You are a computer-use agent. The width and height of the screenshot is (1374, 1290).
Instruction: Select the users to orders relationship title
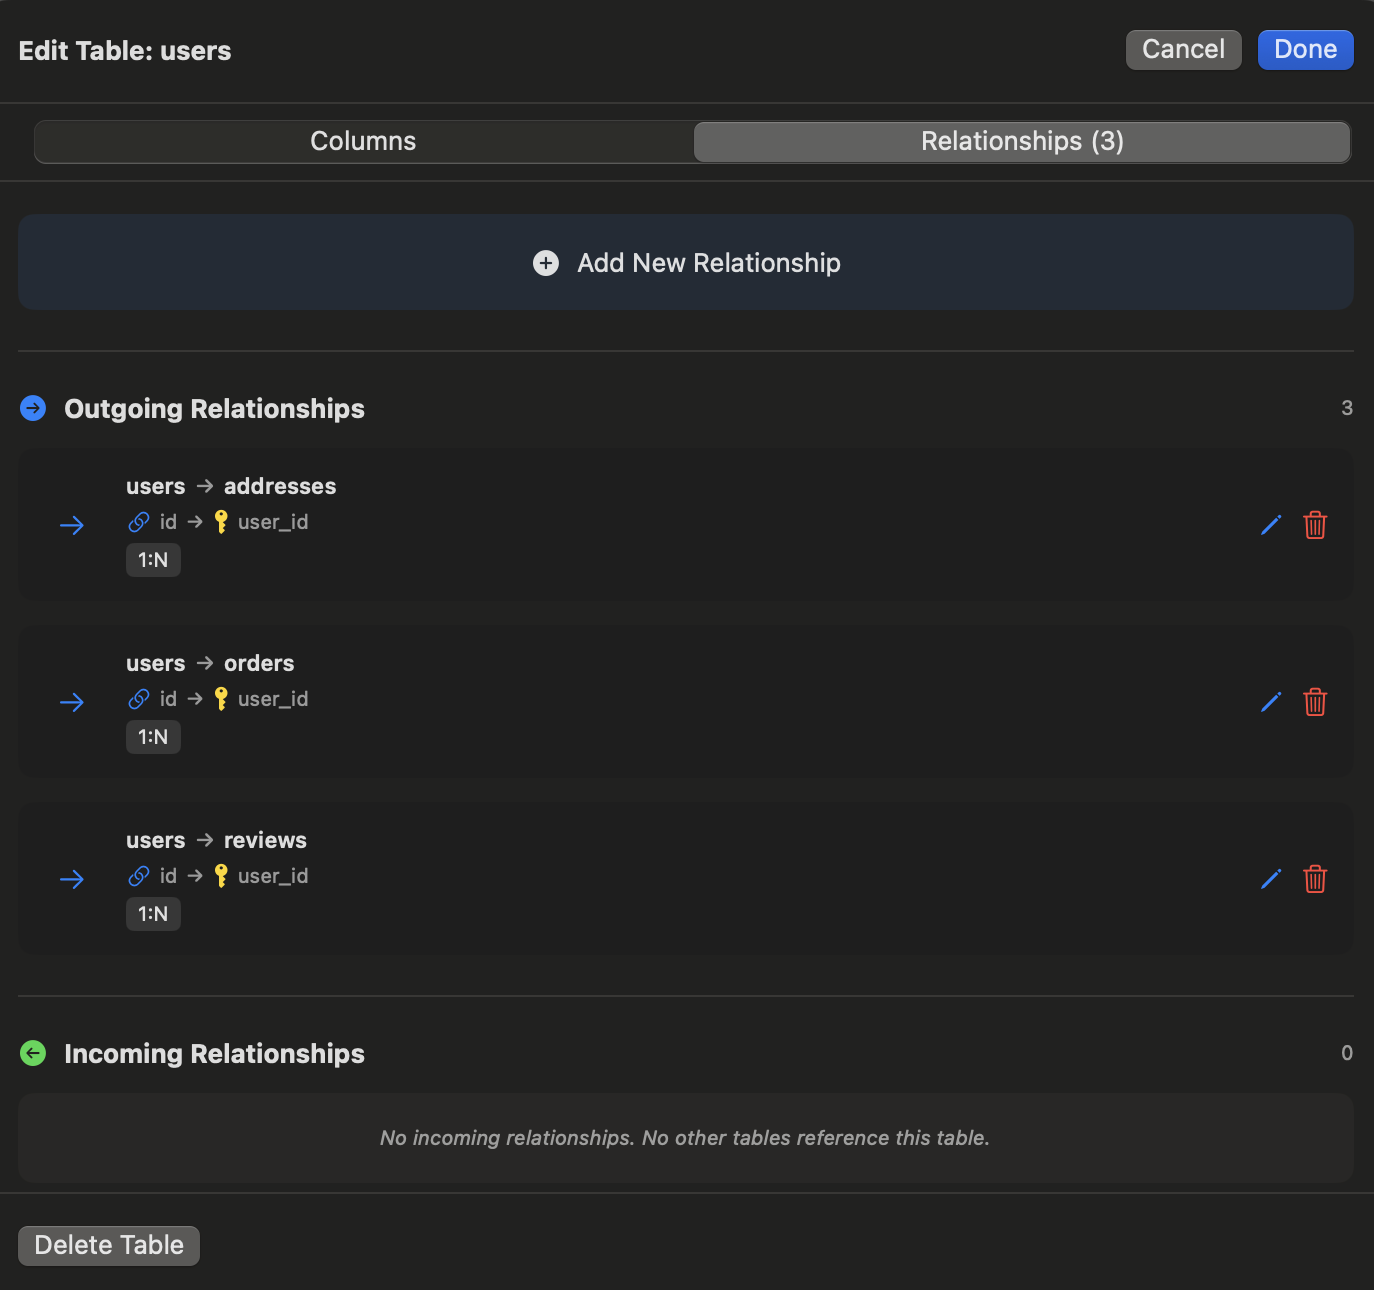[210, 663]
